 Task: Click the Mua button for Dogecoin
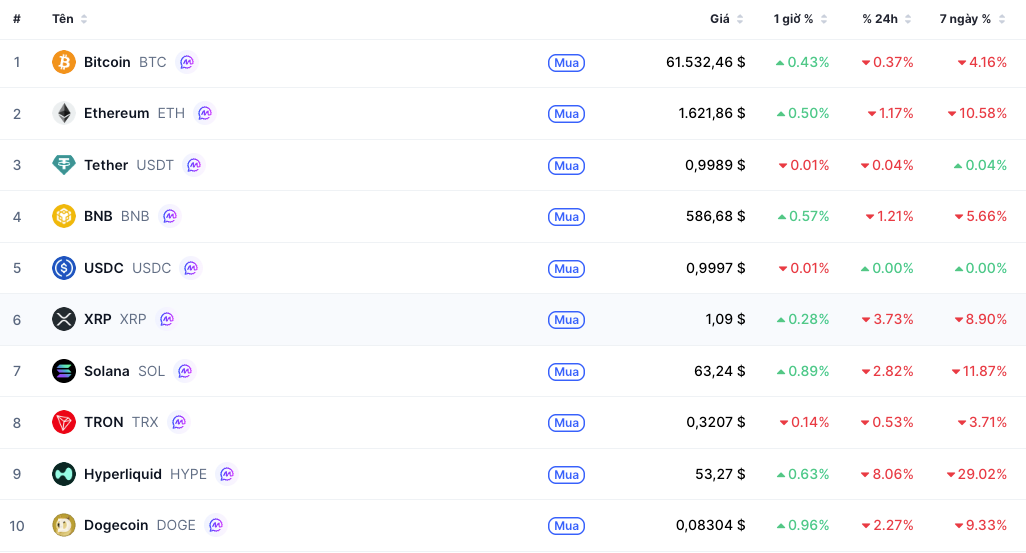(566, 526)
